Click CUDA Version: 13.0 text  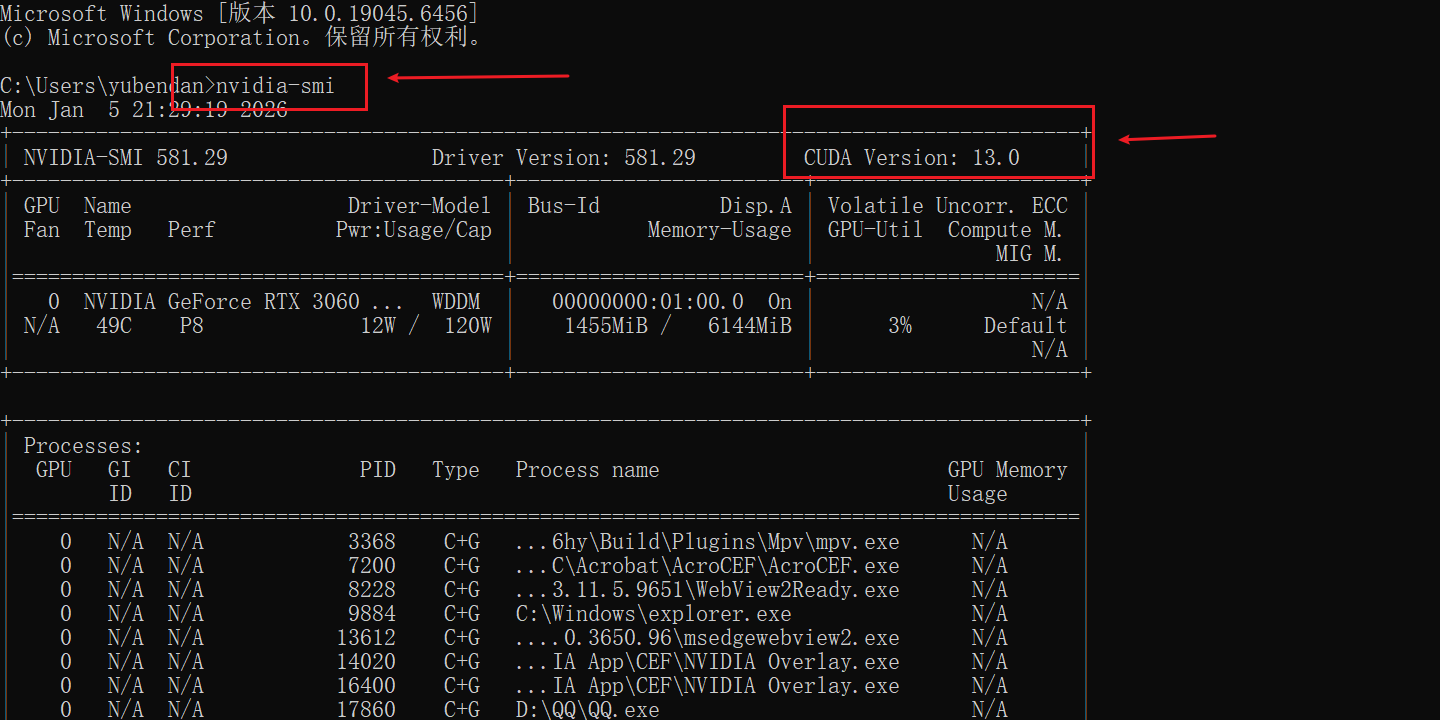click(911, 158)
